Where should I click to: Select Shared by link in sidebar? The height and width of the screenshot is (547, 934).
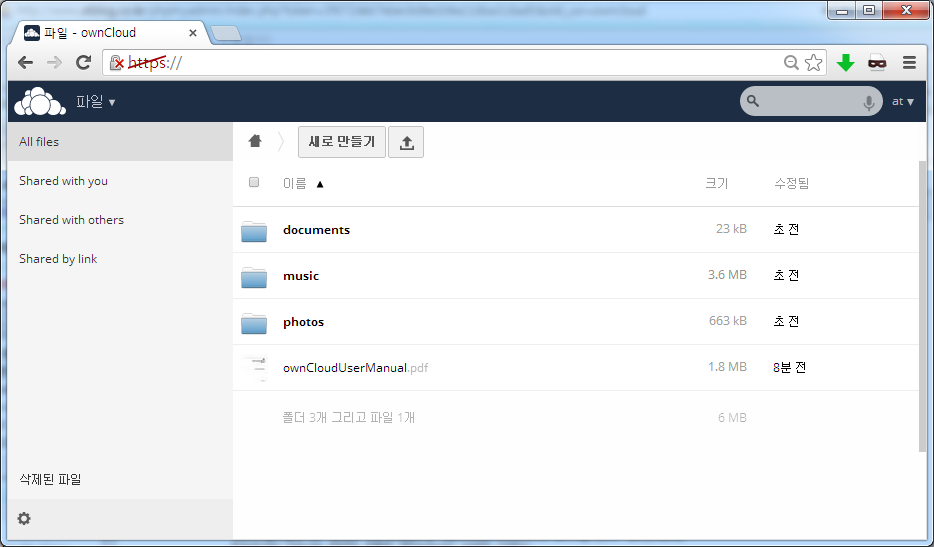click(x=120, y=259)
